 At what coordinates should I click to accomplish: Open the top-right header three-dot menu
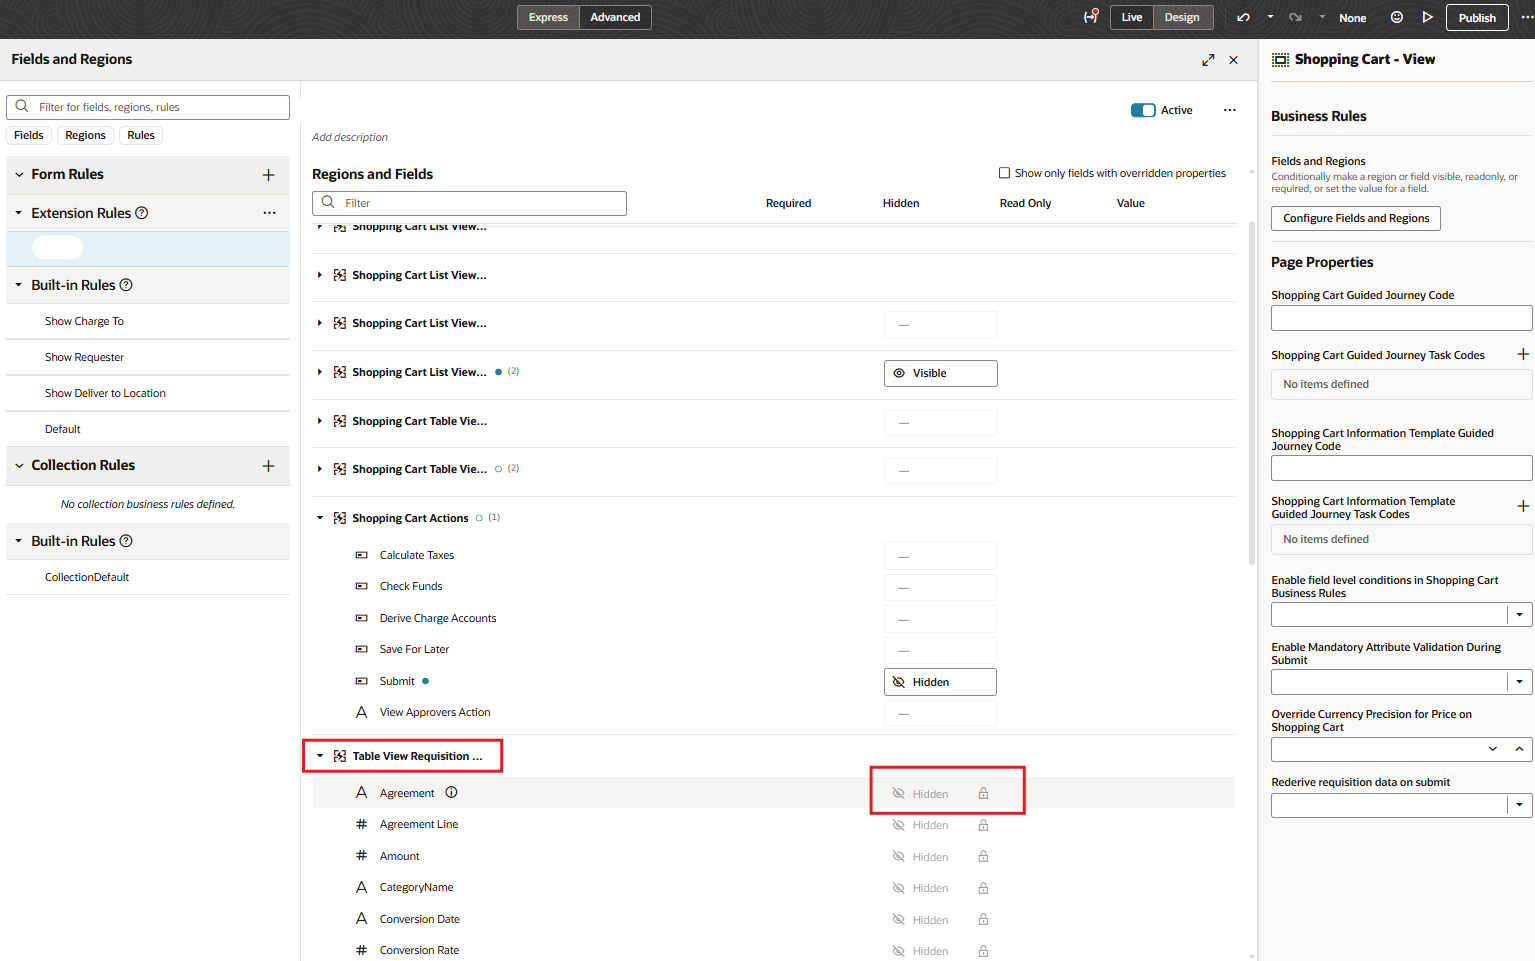pos(1527,17)
